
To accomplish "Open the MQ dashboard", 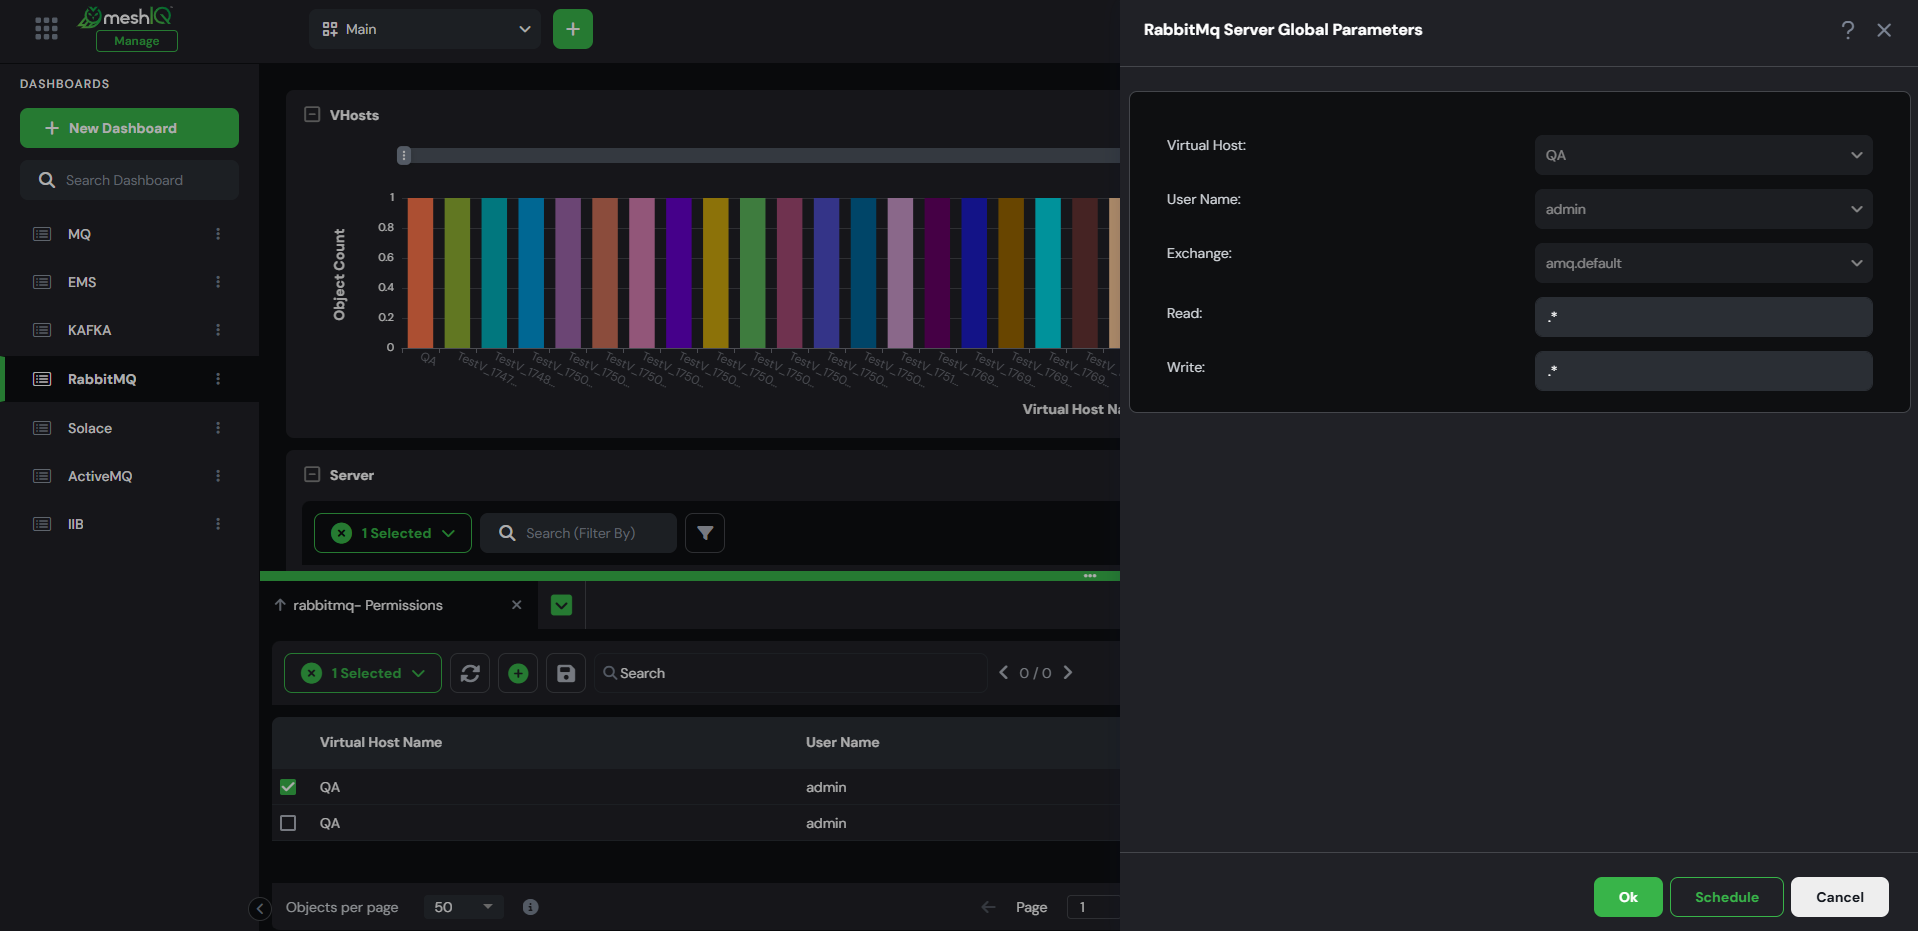I will pos(79,234).
